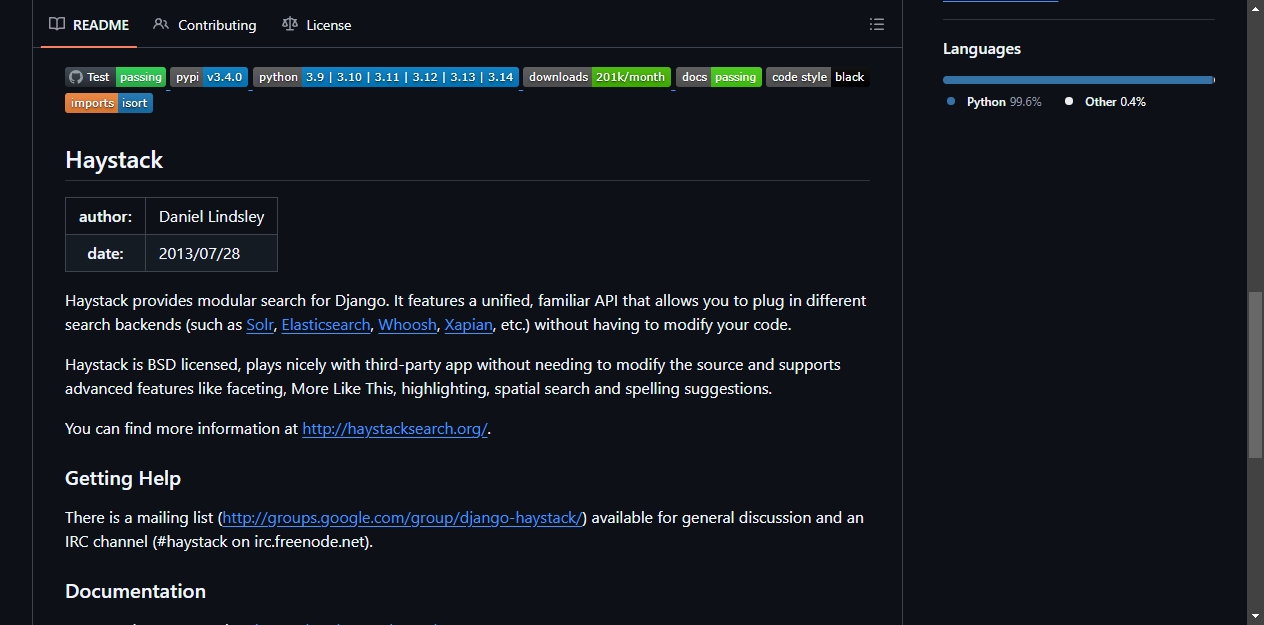The width and height of the screenshot is (1264, 625).
Task: Click the date: table label
Action: [x=106, y=254]
